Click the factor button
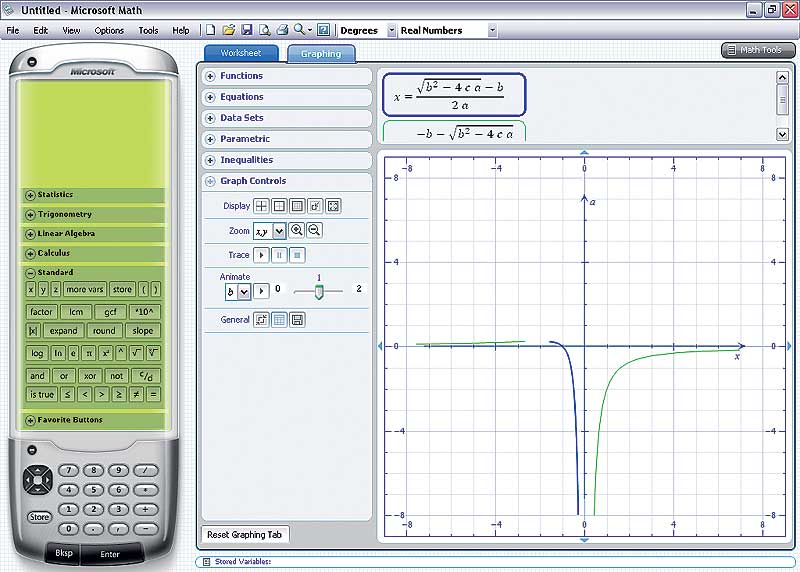800x572 pixels. tap(41, 312)
